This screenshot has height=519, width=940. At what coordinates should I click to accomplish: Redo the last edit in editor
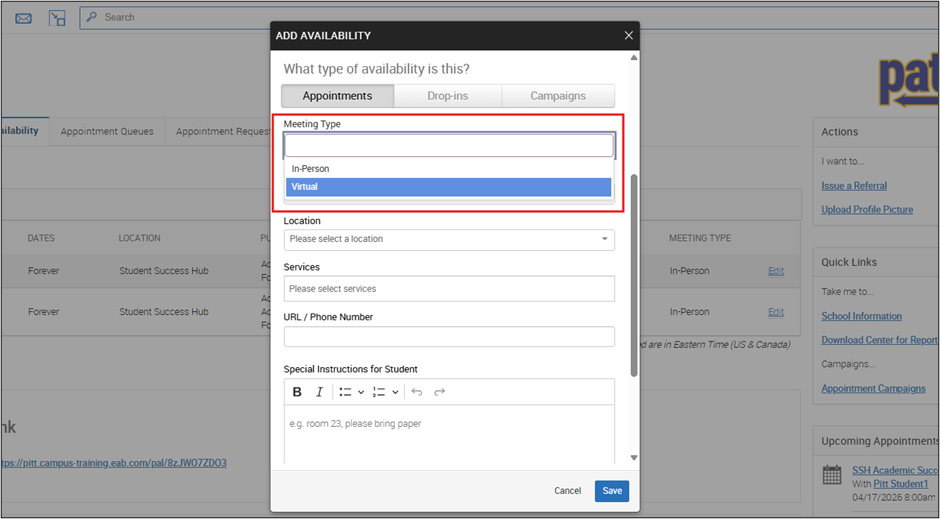(439, 392)
